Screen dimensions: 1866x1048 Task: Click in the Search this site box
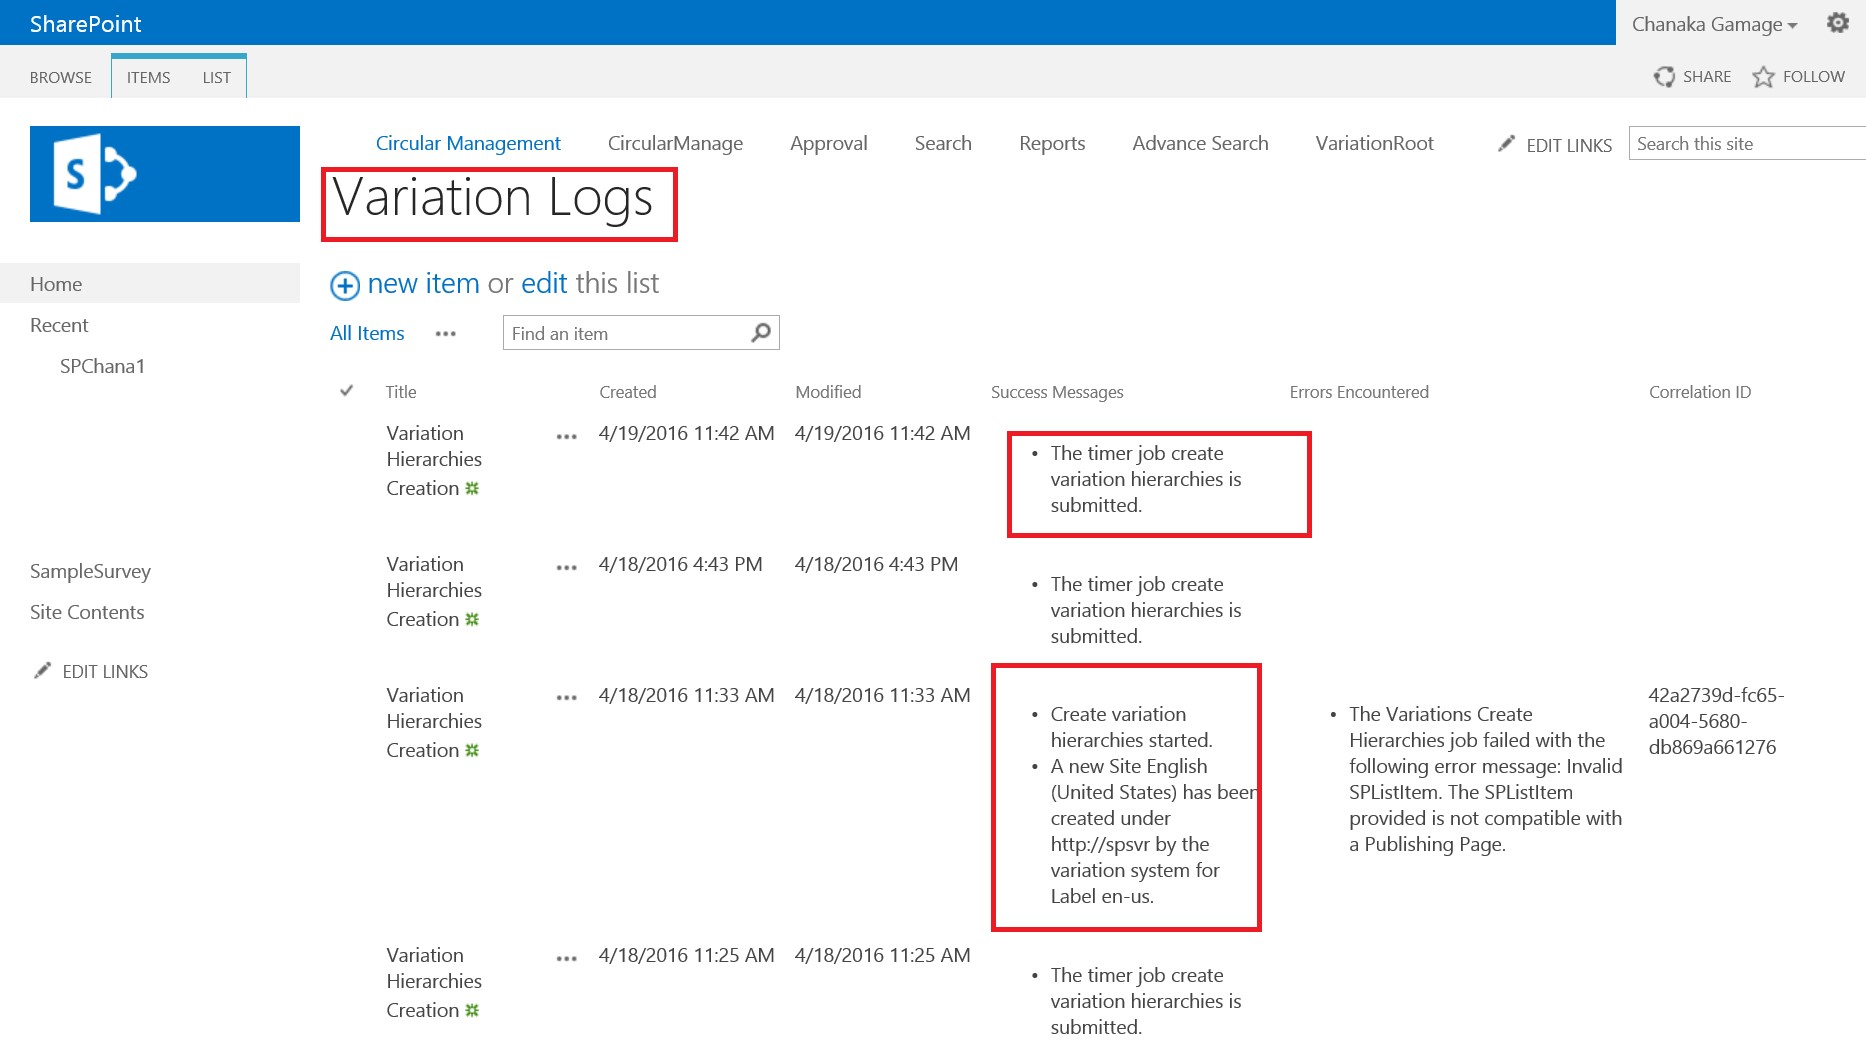[x=1746, y=143]
